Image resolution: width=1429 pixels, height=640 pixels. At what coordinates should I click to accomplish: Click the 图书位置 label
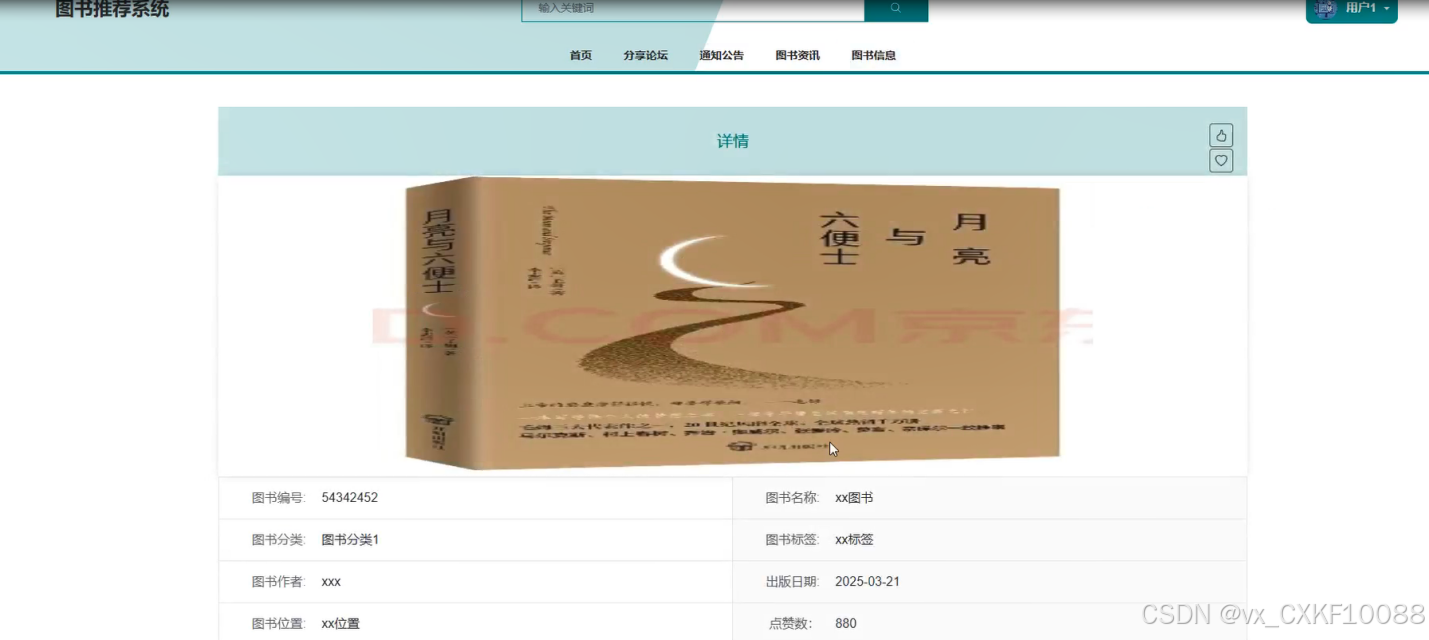tap(278, 624)
